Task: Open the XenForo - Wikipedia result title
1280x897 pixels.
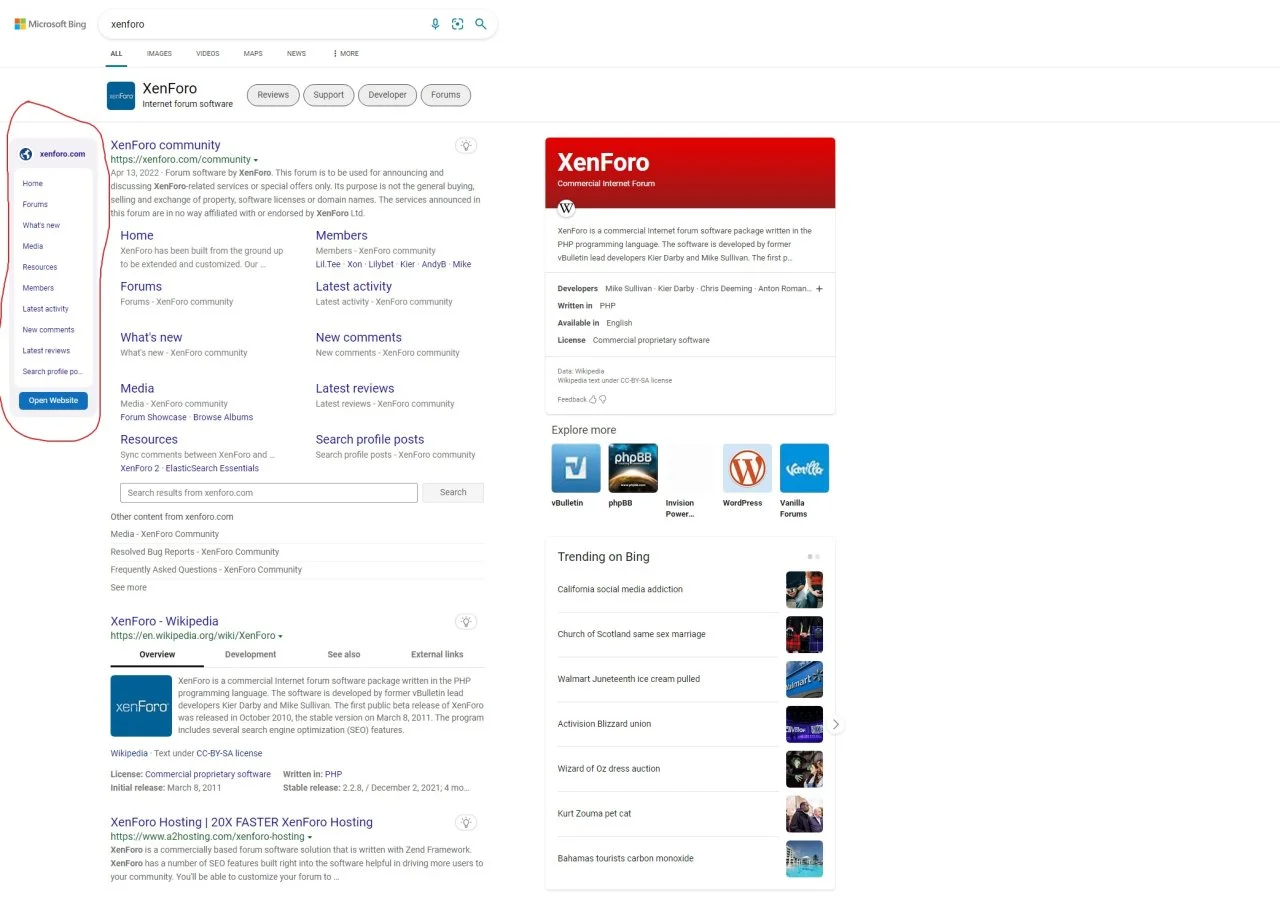Action: pos(164,621)
